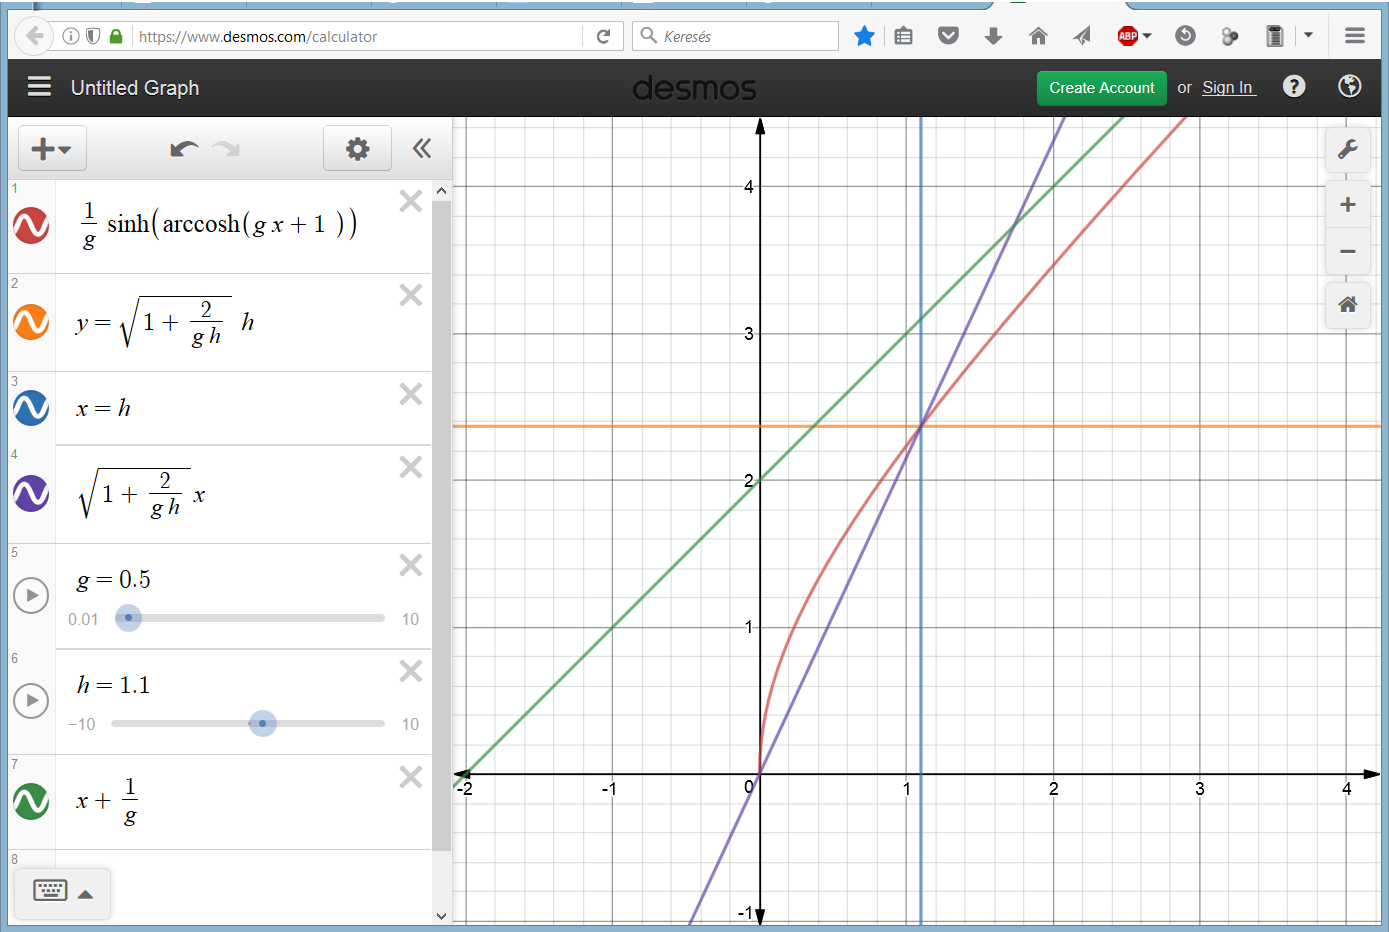This screenshot has height=932, width=1389.
Task: Undo the last expression edit
Action: [184, 150]
